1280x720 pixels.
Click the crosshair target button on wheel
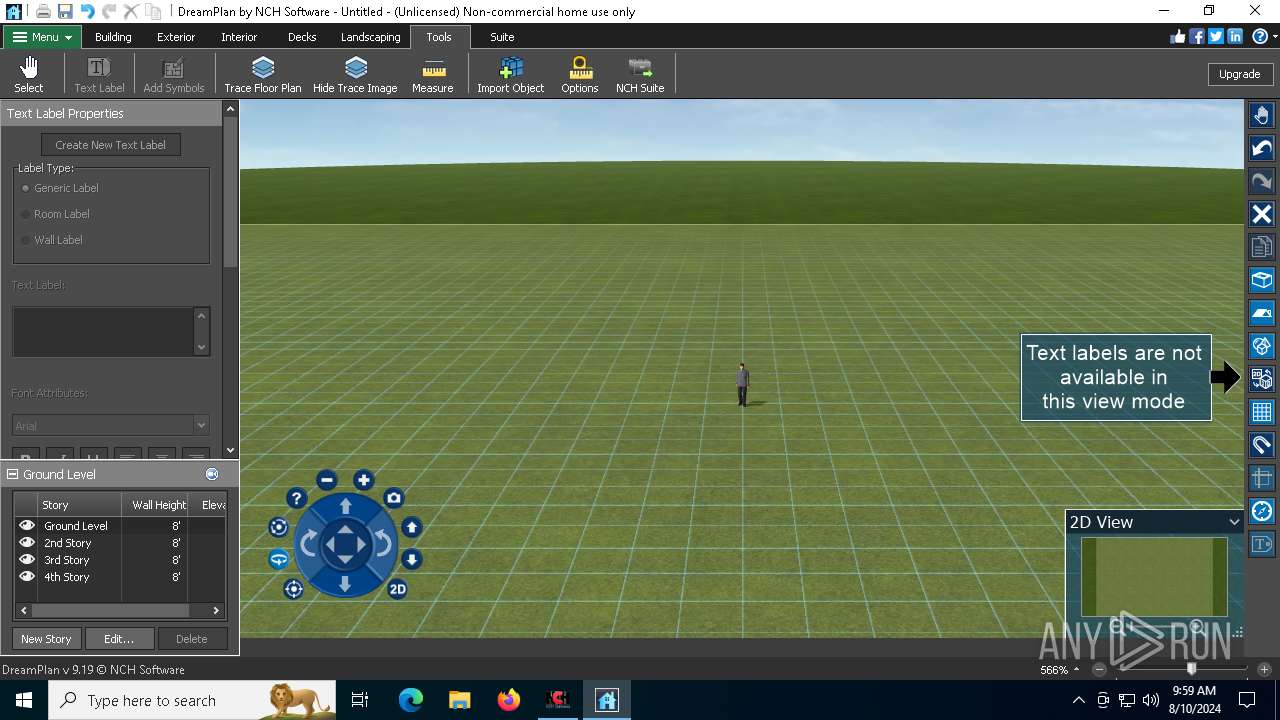[293, 589]
